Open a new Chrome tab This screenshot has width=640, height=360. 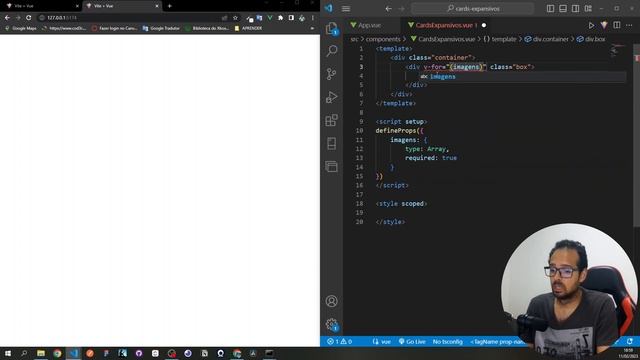(169, 6)
